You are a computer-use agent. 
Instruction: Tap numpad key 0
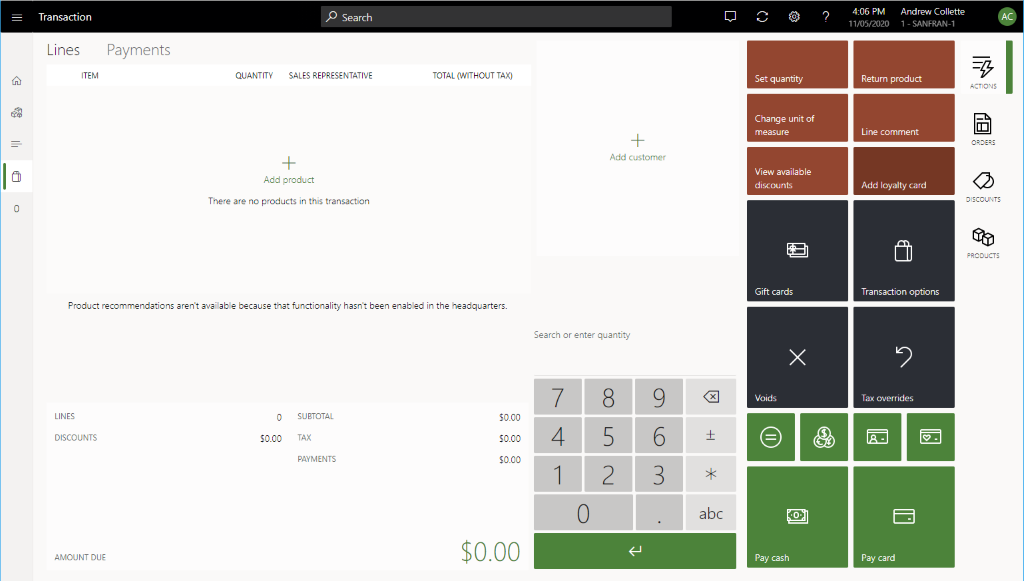(583, 512)
